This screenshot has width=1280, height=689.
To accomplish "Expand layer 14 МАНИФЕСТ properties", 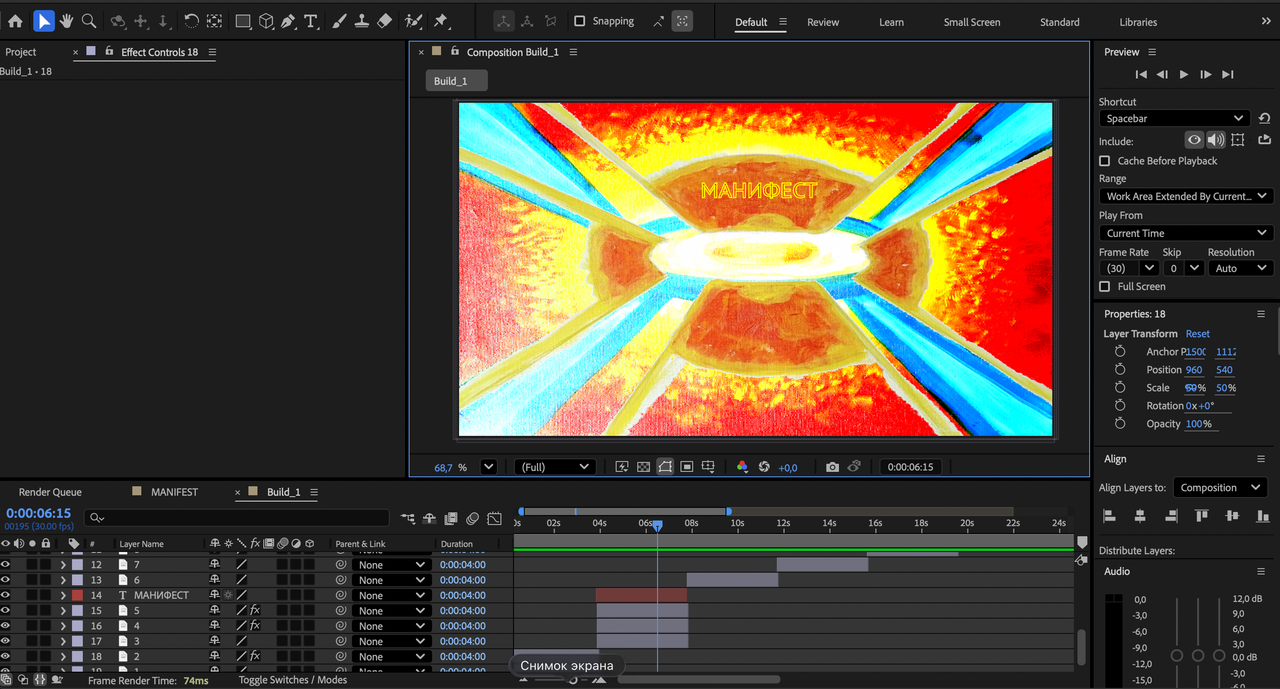I will point(63,595).
